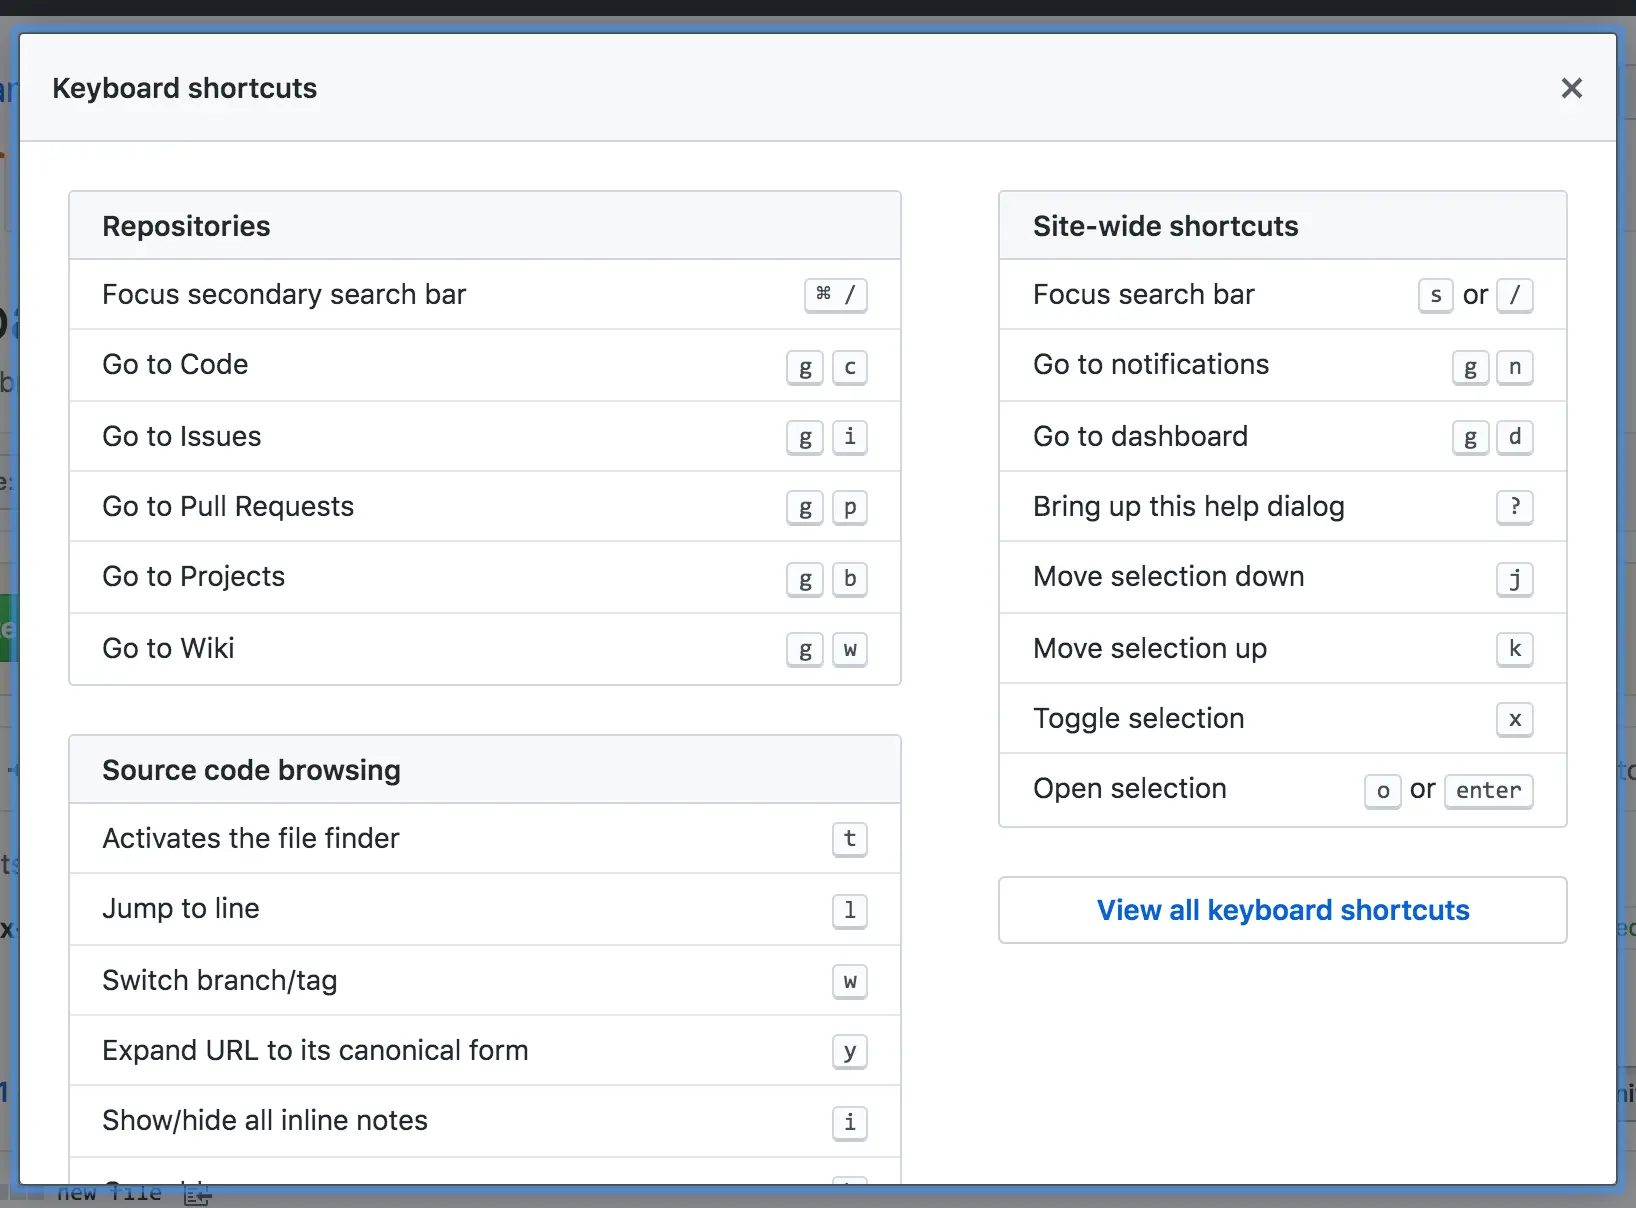Click the 'Go to Wiki' shortcut label
The image size is (1636, 1208).
(168, 648)
